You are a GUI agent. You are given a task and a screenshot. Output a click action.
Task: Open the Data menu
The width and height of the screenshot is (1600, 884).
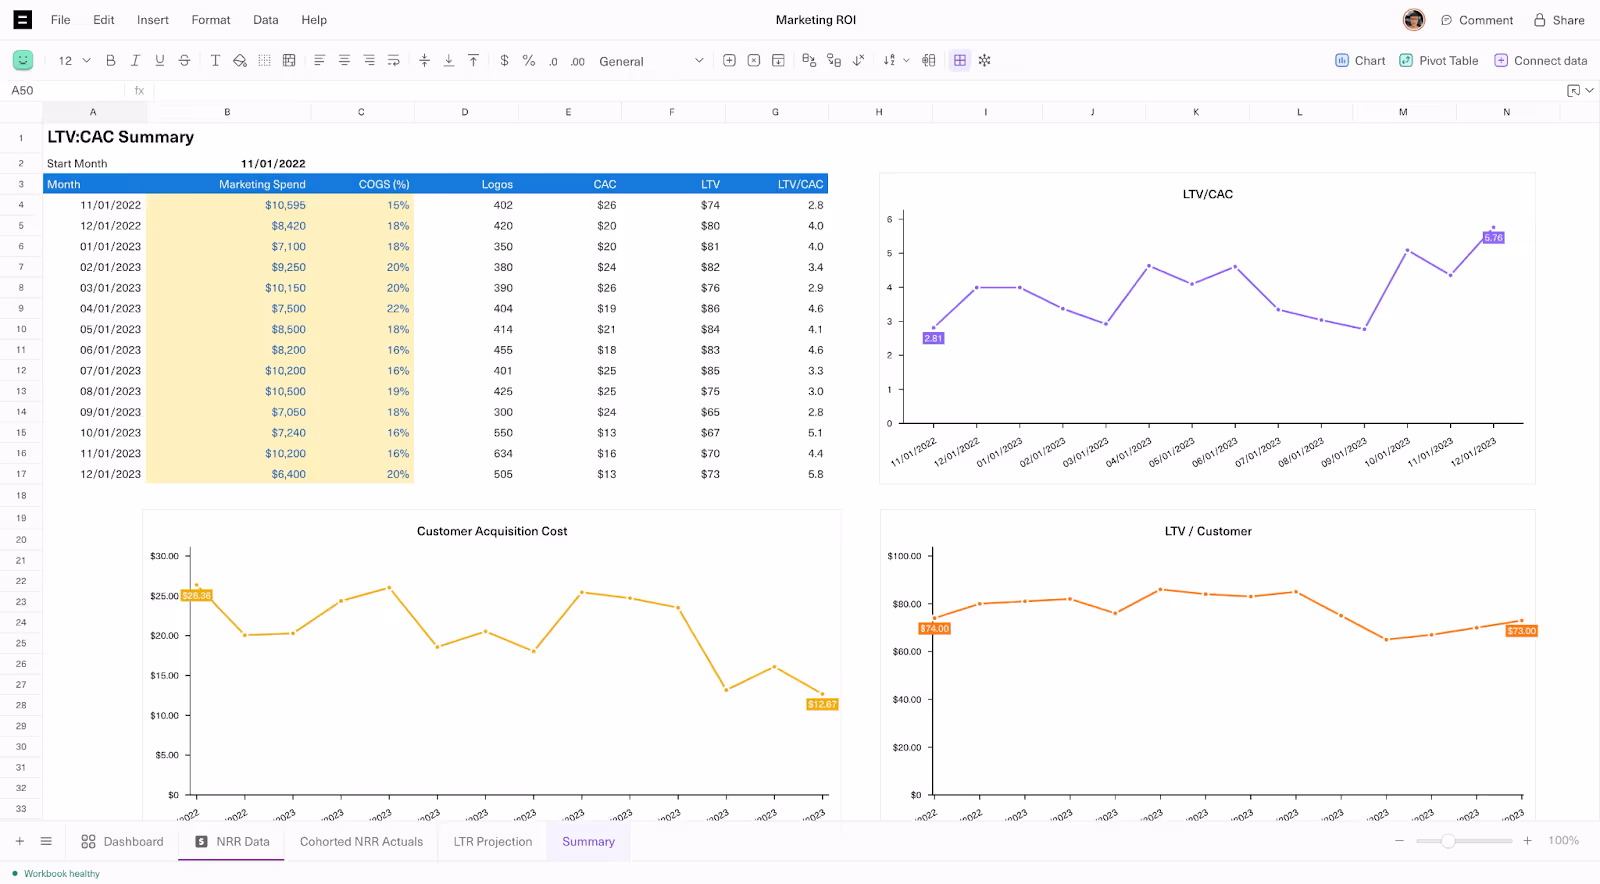pyautogui.click(x=266, y=20)
